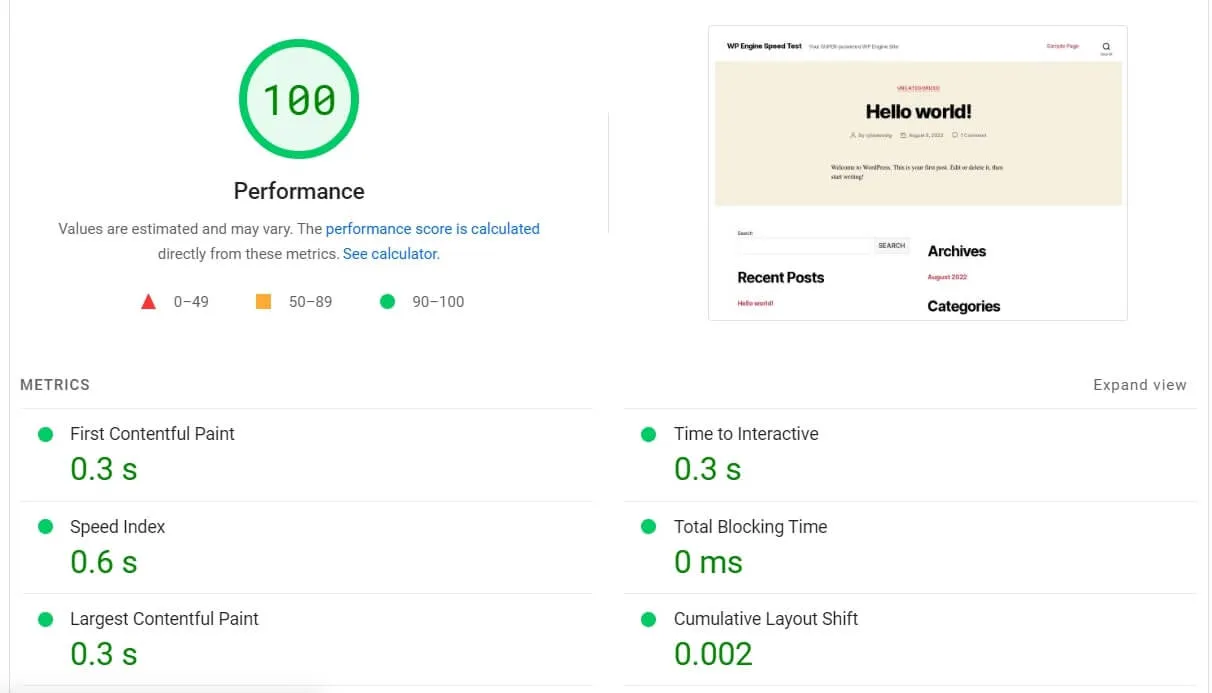
Task: Click Expand view in Metrics section
Action: tap(1140, 385)
